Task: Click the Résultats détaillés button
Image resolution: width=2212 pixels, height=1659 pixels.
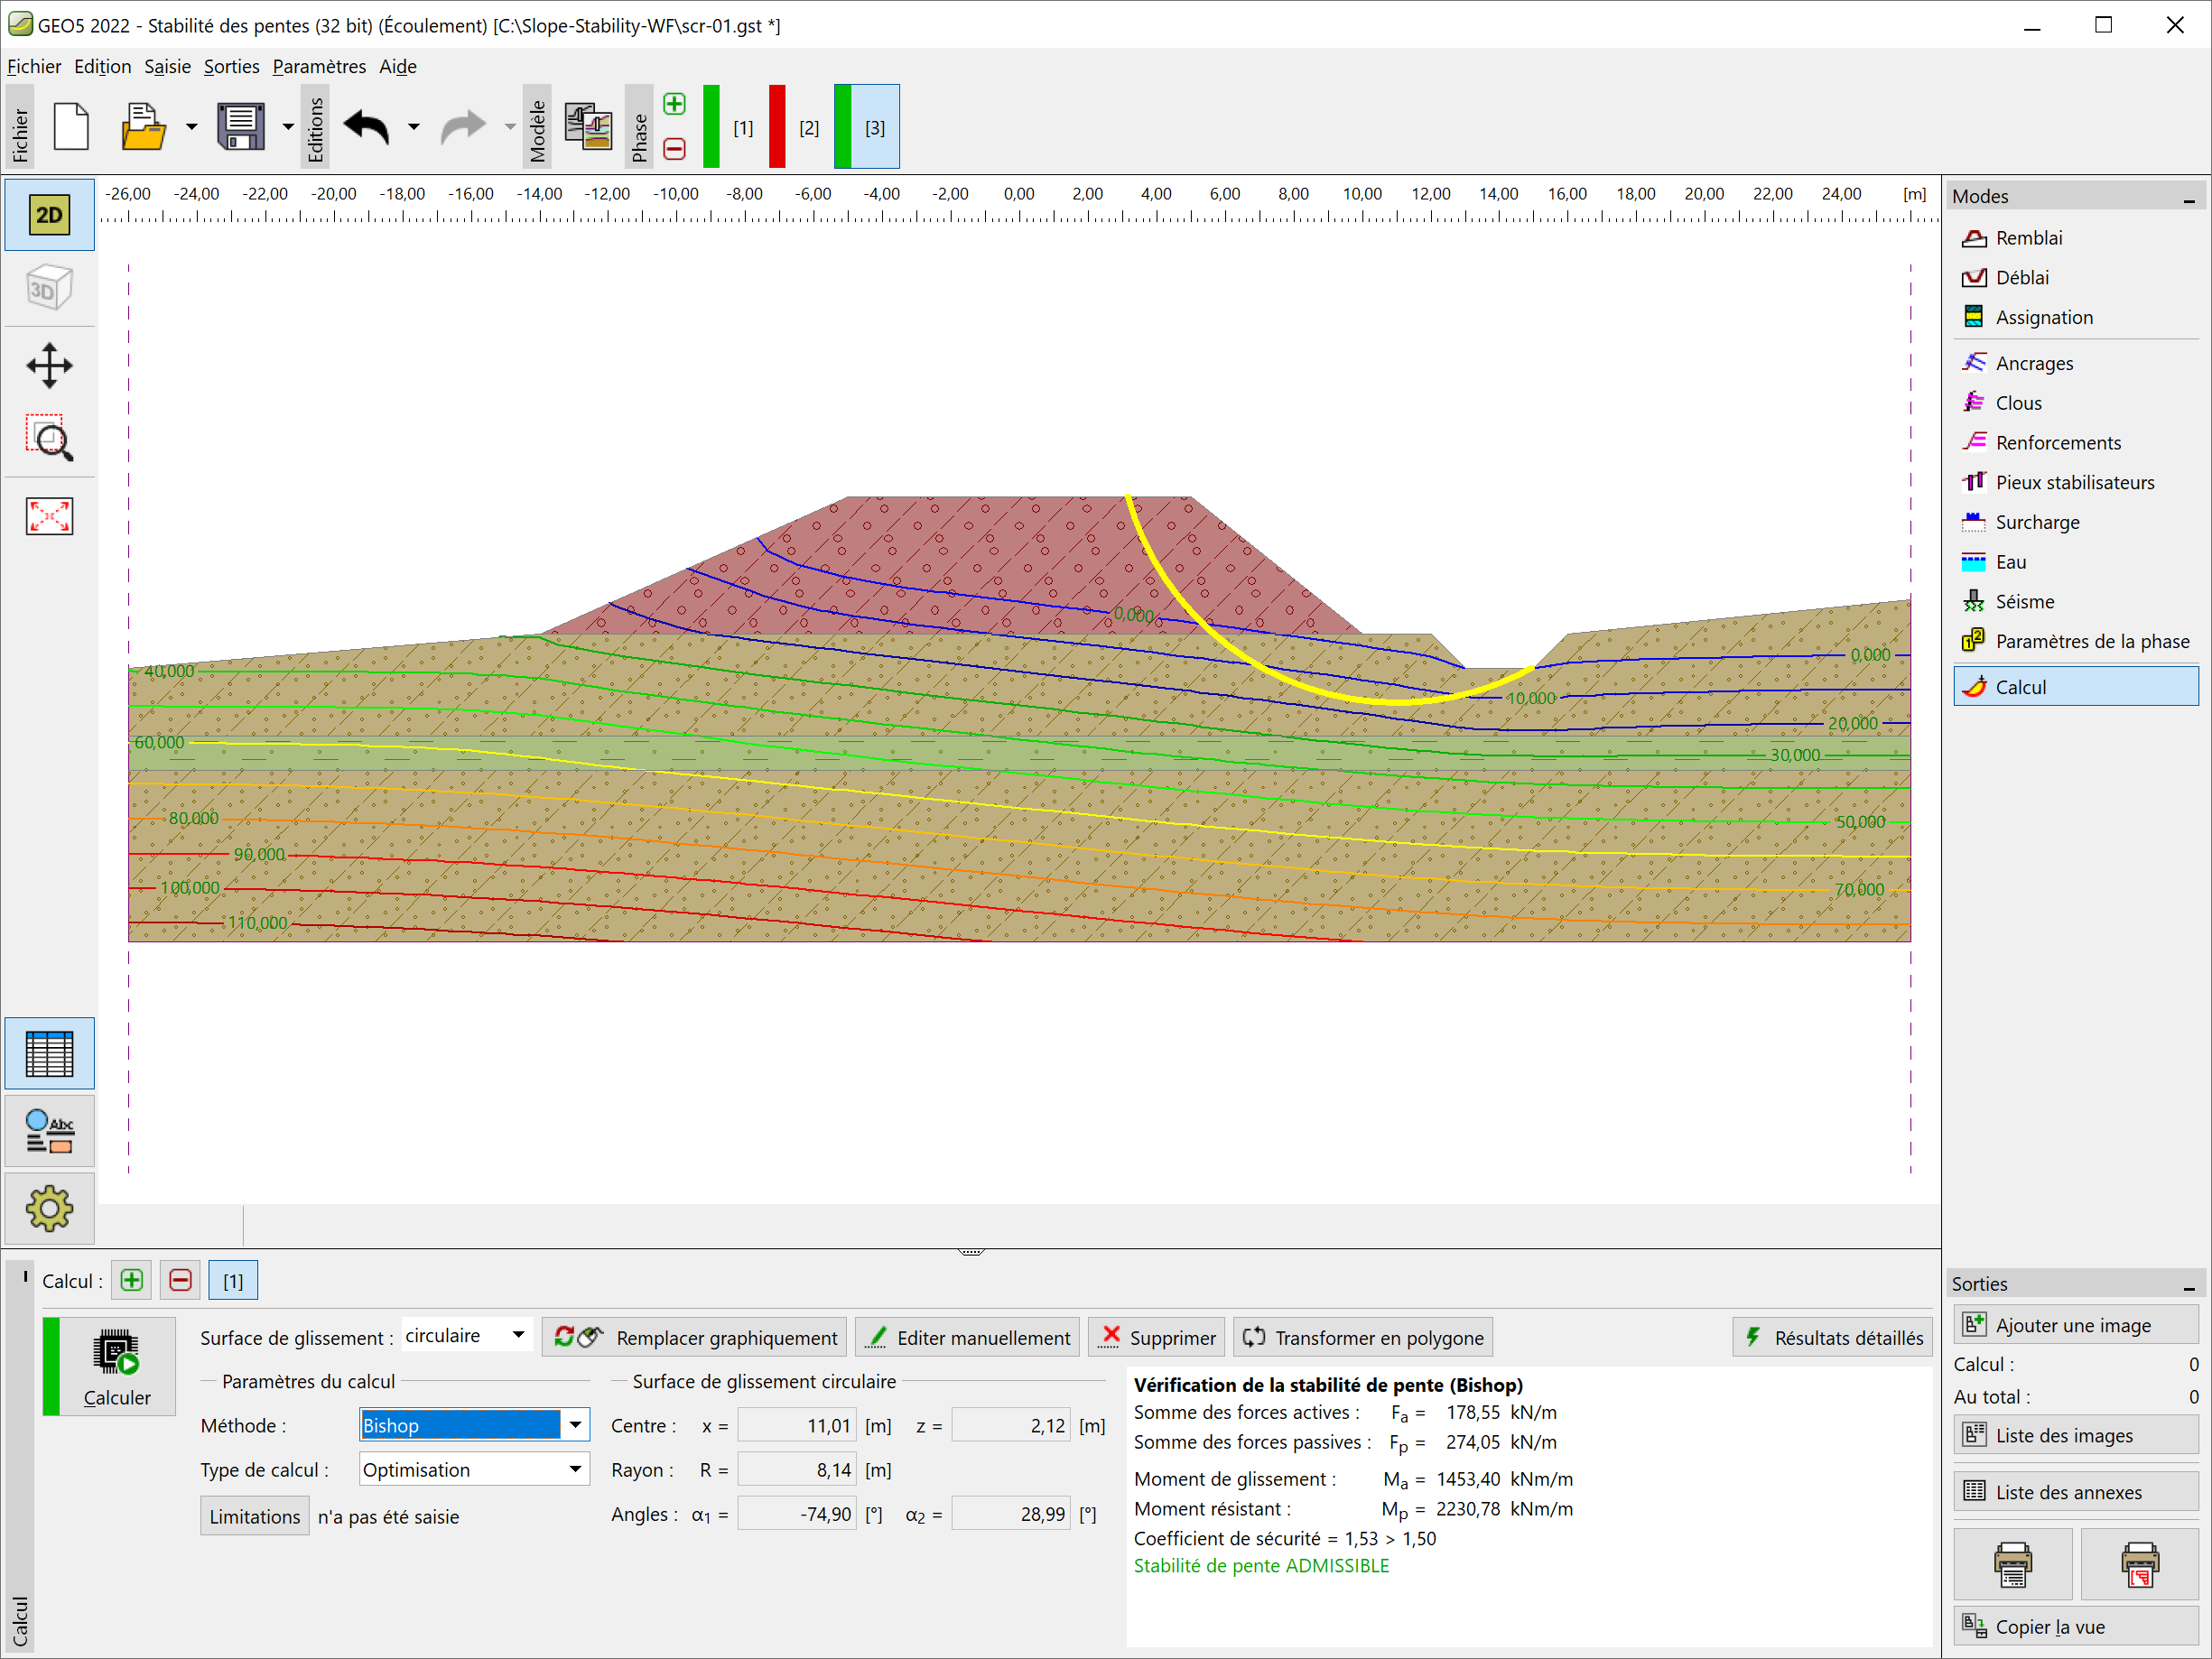Action: (1833, 1338)
